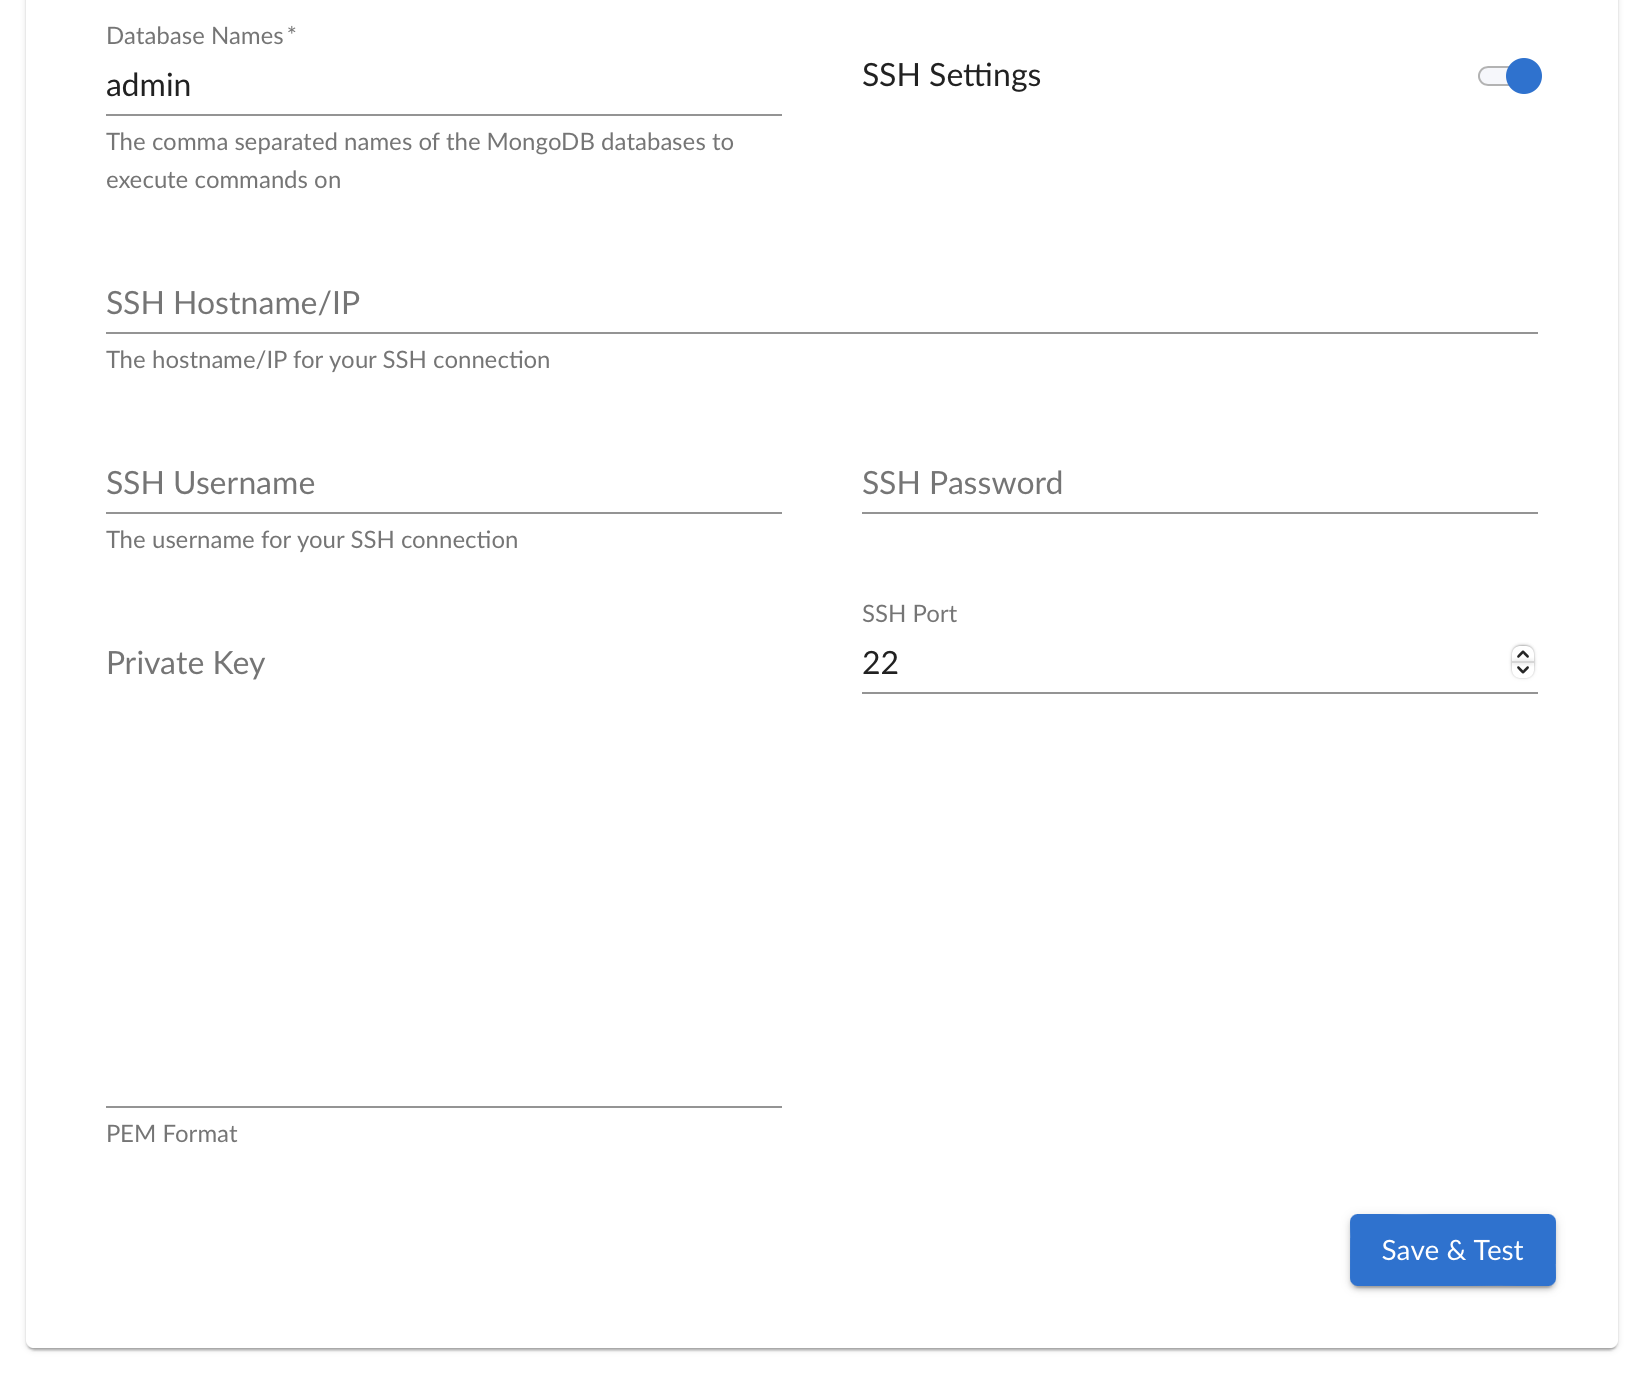Increase SSH Port with up arrow
1636x1374 pixels.
1522,654
